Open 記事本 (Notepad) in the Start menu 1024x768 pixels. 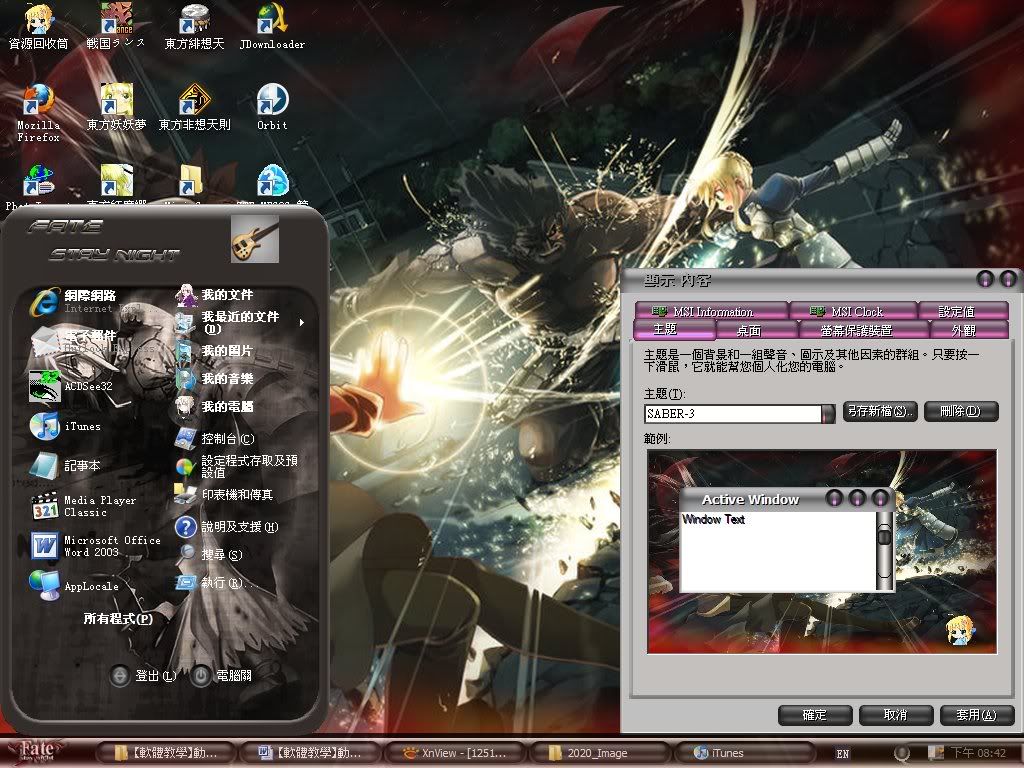click(65, 466)
